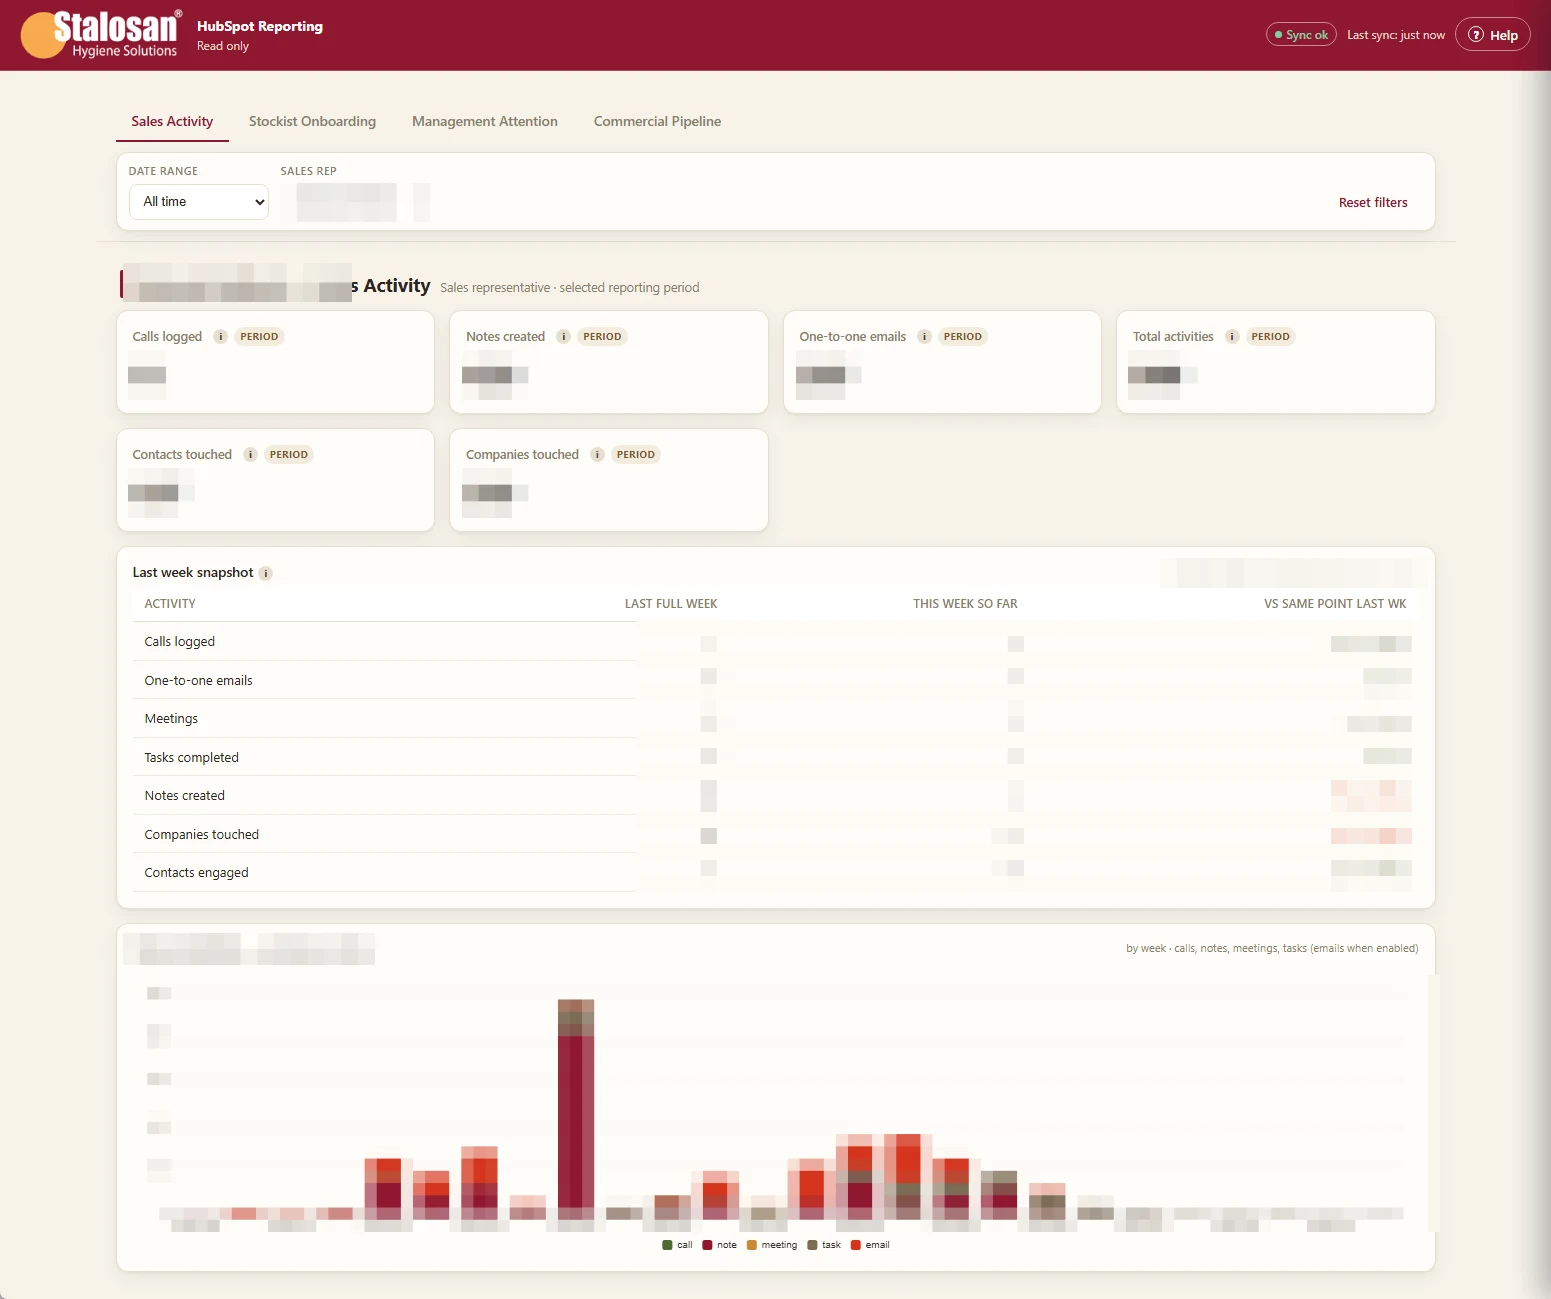Image resolution: width=1551 pixels, height=1299 pixels.
Task: Click the Stalosan Hygiene Solutions logo
Action: coord(101,34)
